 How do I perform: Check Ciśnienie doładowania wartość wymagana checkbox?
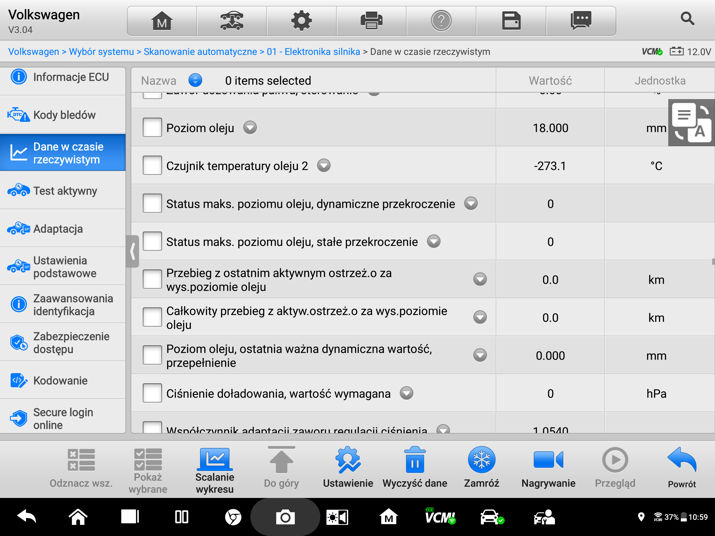click(x=152, y=393)
